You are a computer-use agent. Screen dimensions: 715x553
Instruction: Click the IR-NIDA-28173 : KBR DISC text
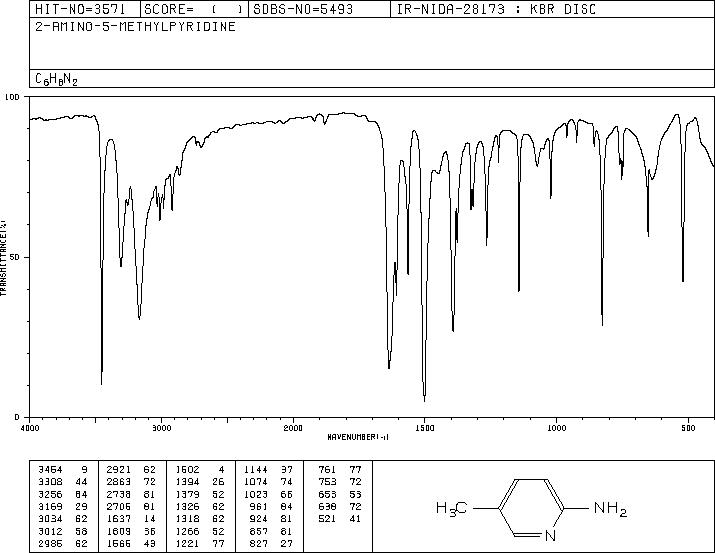click(x=496, y=9)
